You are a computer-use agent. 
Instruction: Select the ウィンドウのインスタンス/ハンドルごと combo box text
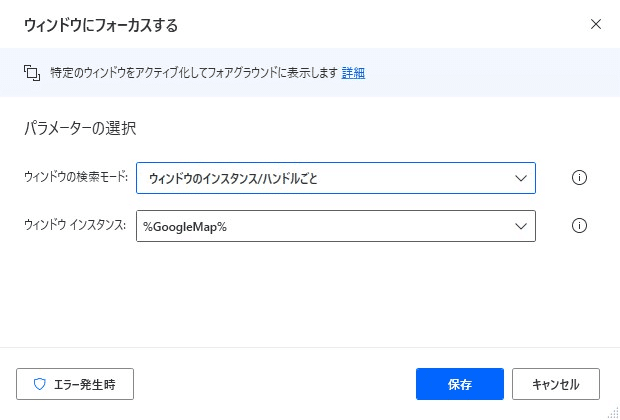pos(233,179)
